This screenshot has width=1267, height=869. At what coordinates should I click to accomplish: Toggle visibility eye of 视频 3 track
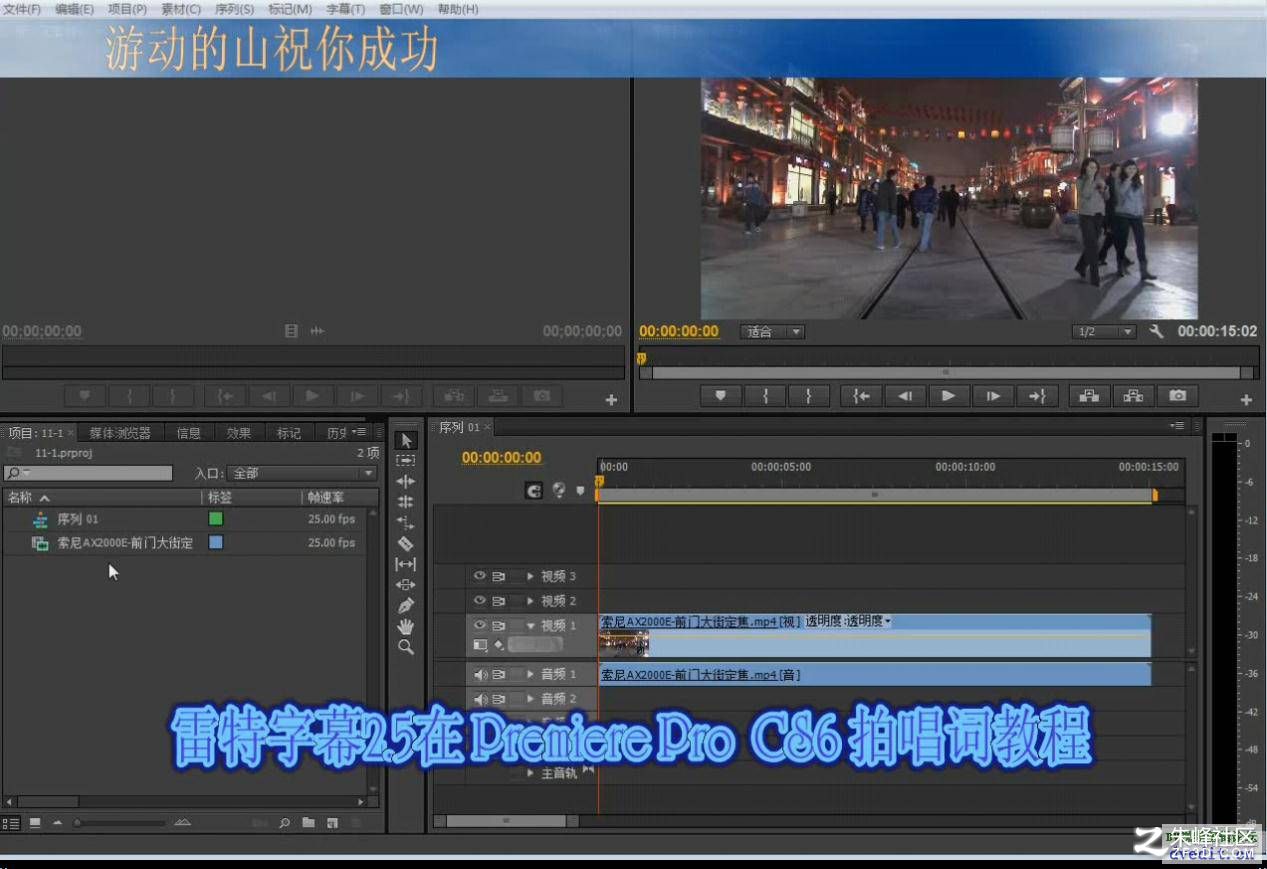pyautogui.click(x=479, y=576)
